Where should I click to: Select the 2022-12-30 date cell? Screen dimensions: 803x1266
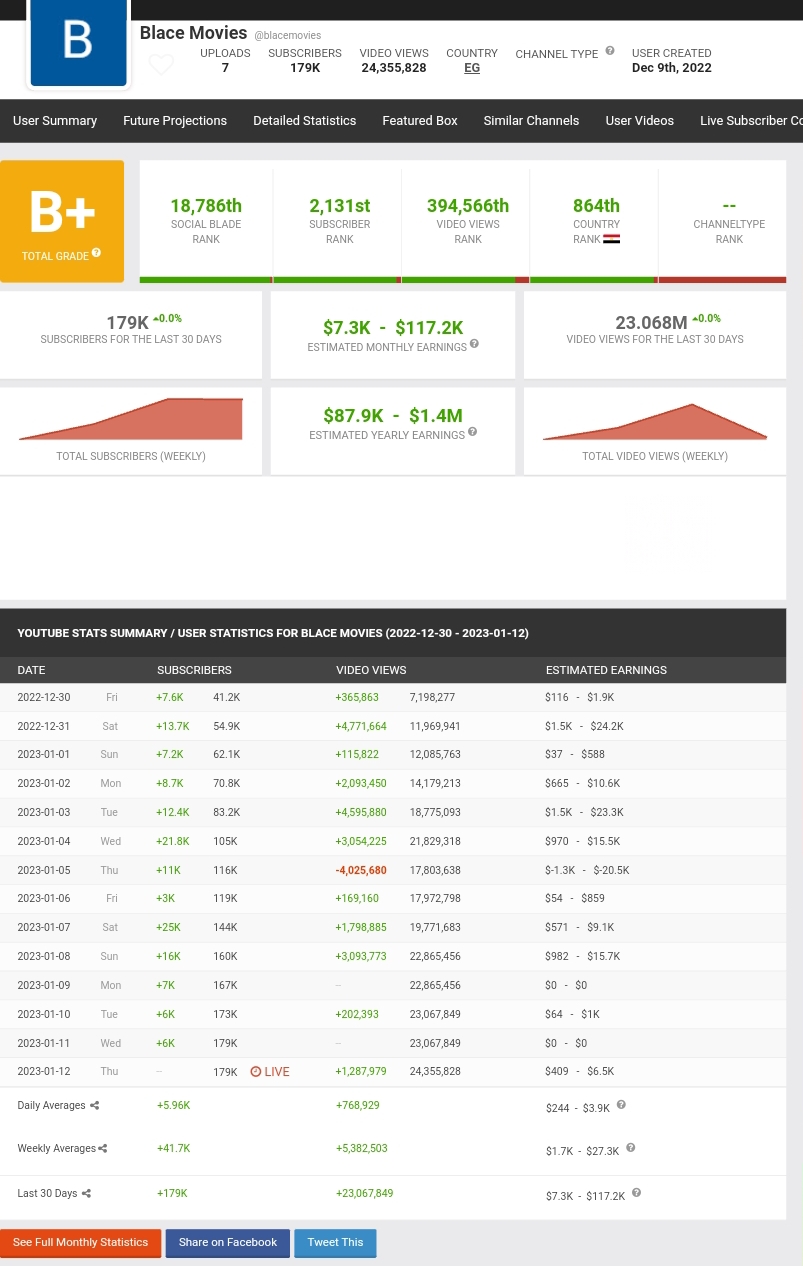(44, 698)
